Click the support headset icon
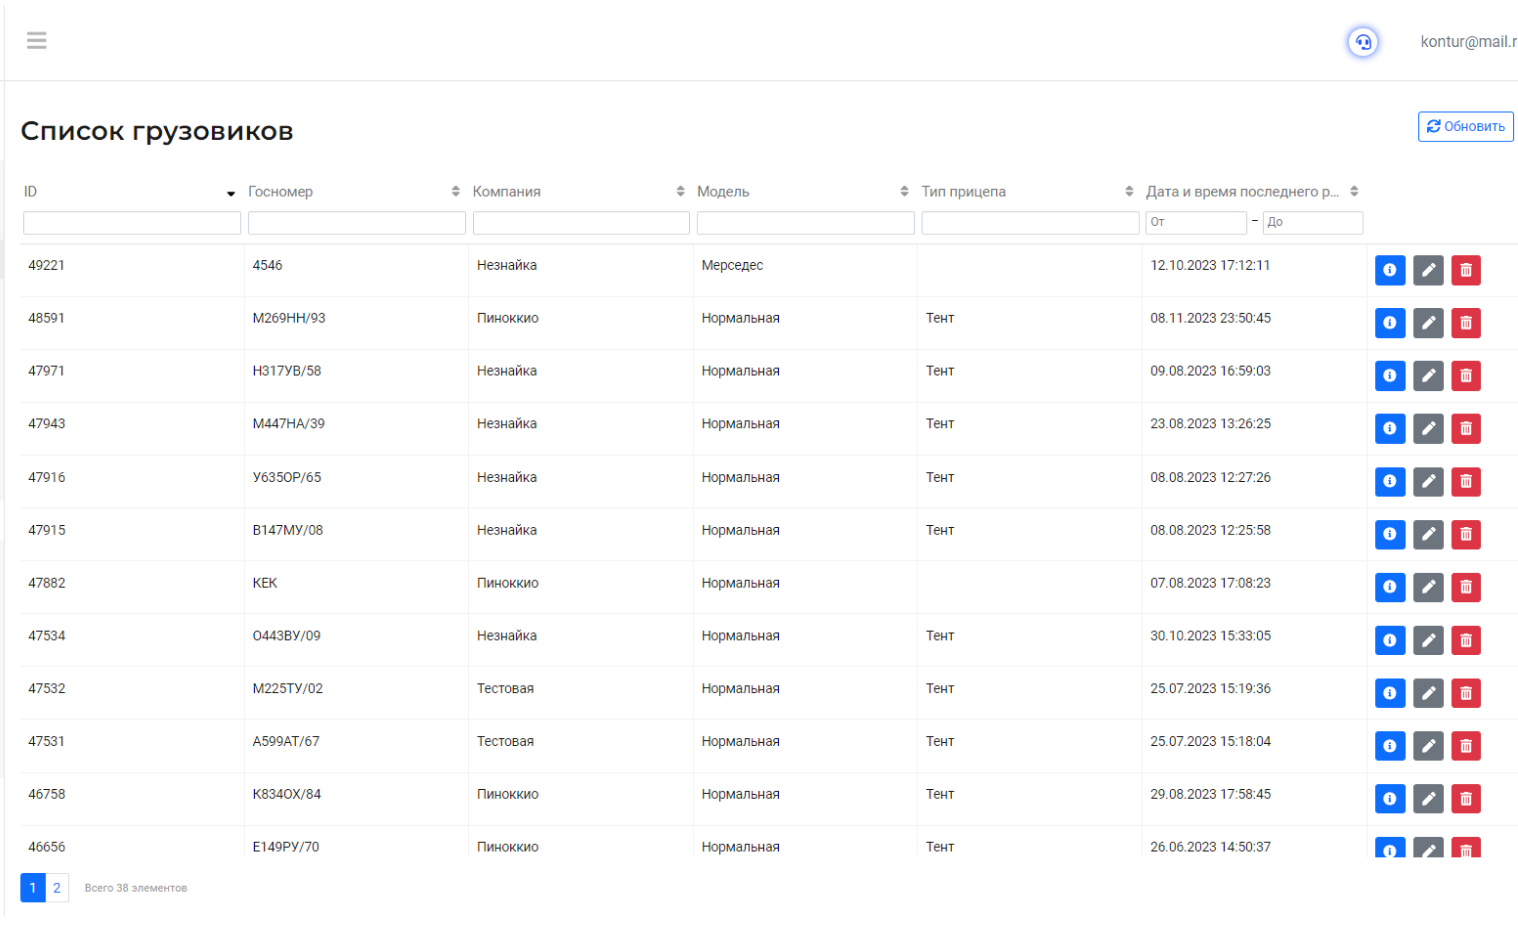The height and width of the screenshot is (929, 1518). (x=1362, y=42)
